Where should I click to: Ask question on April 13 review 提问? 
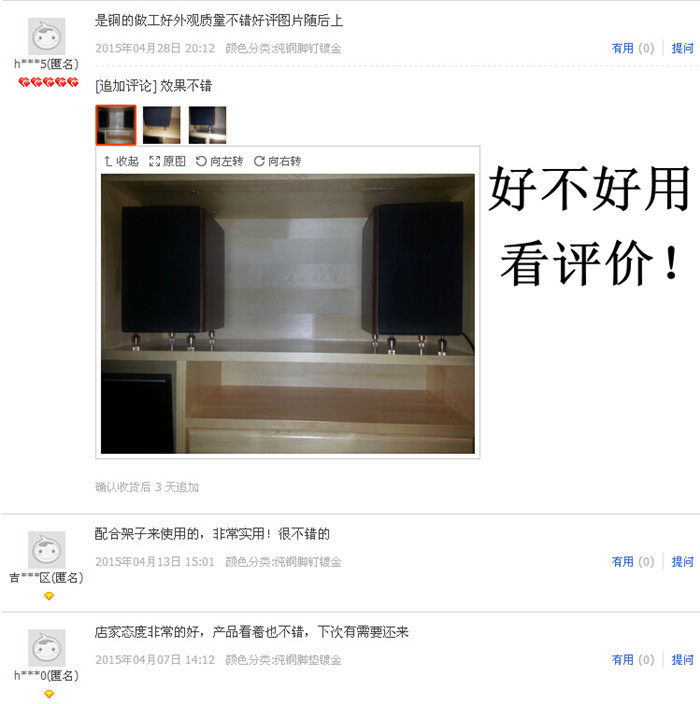pos(682,562)
